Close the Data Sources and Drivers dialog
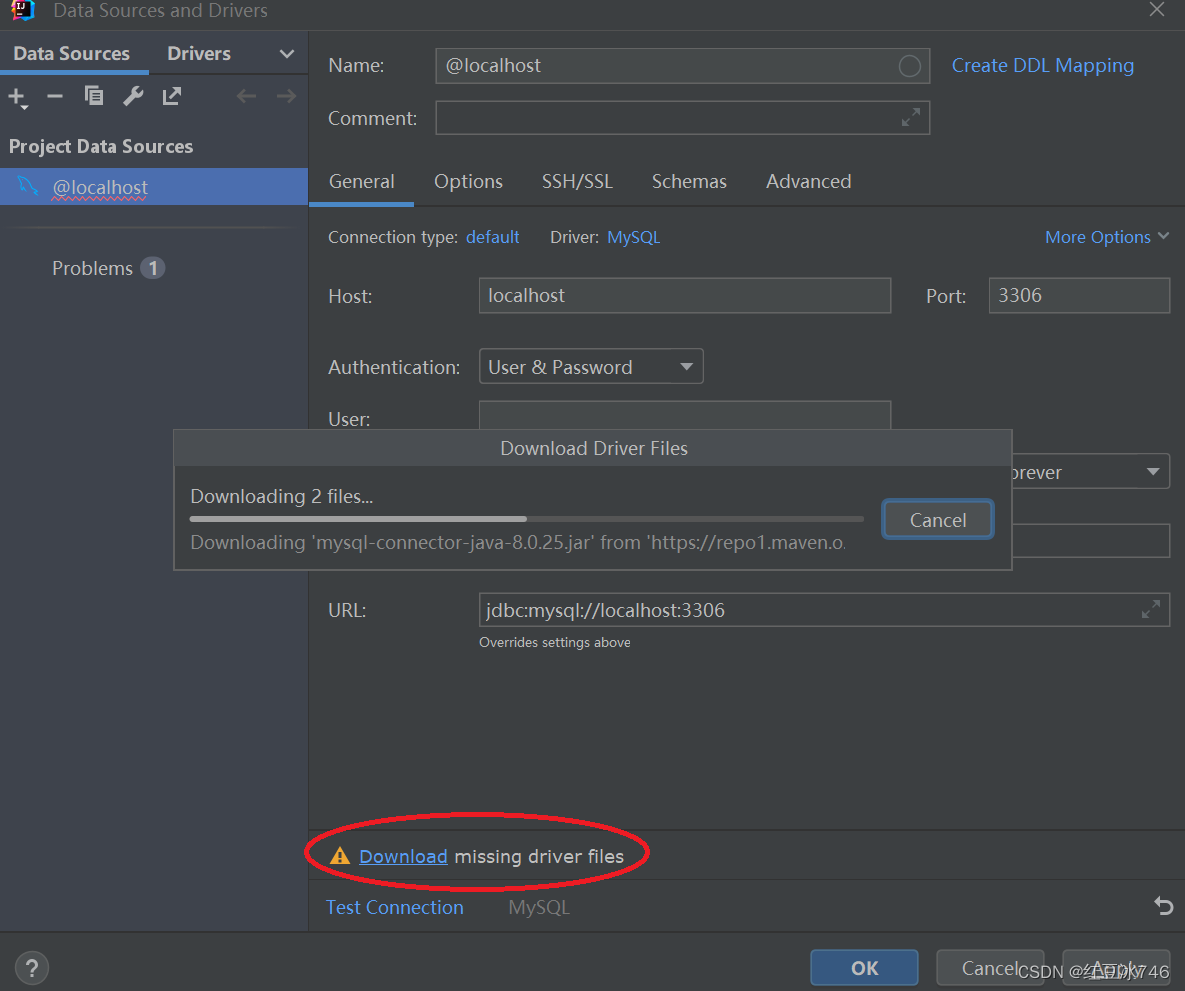 (x=1156, y=10)
